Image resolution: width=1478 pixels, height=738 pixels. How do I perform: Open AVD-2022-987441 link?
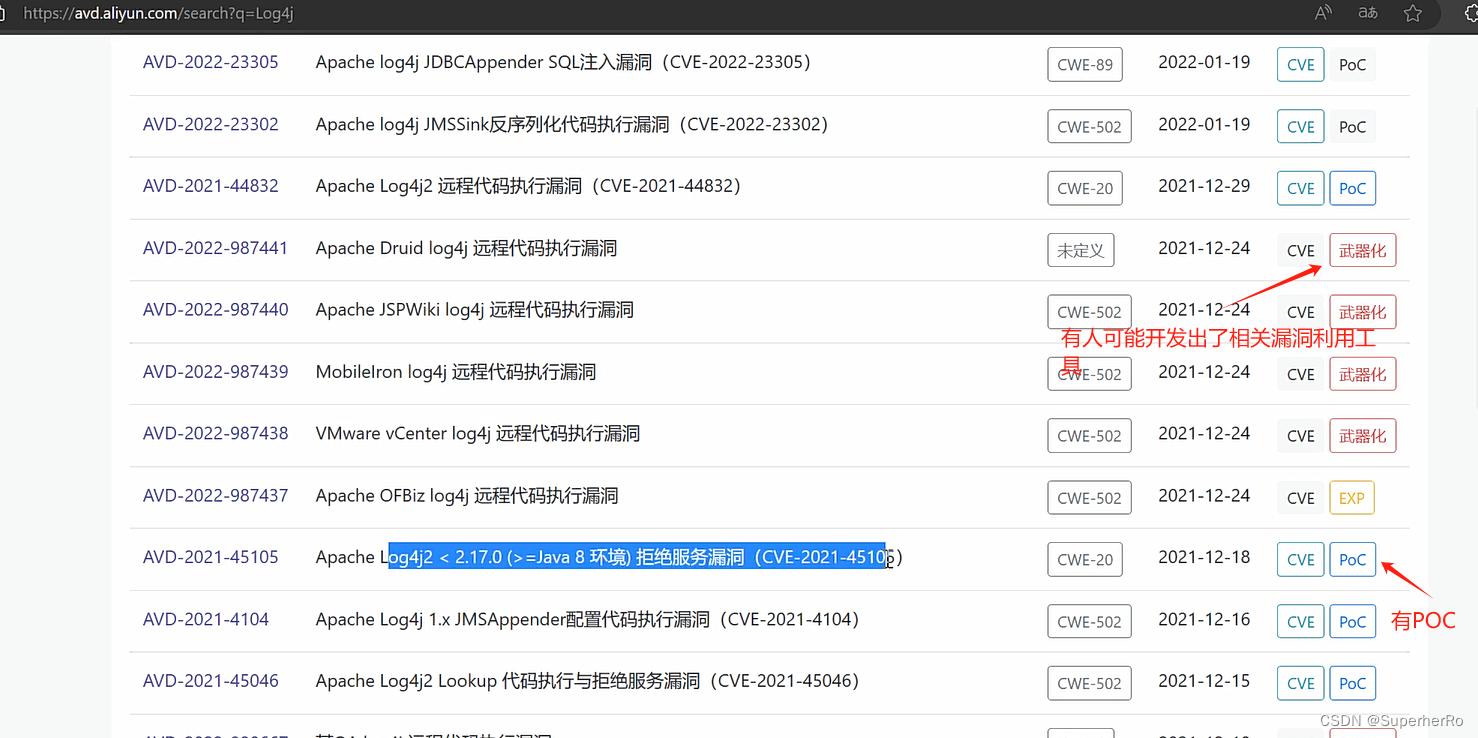[215, 248]
